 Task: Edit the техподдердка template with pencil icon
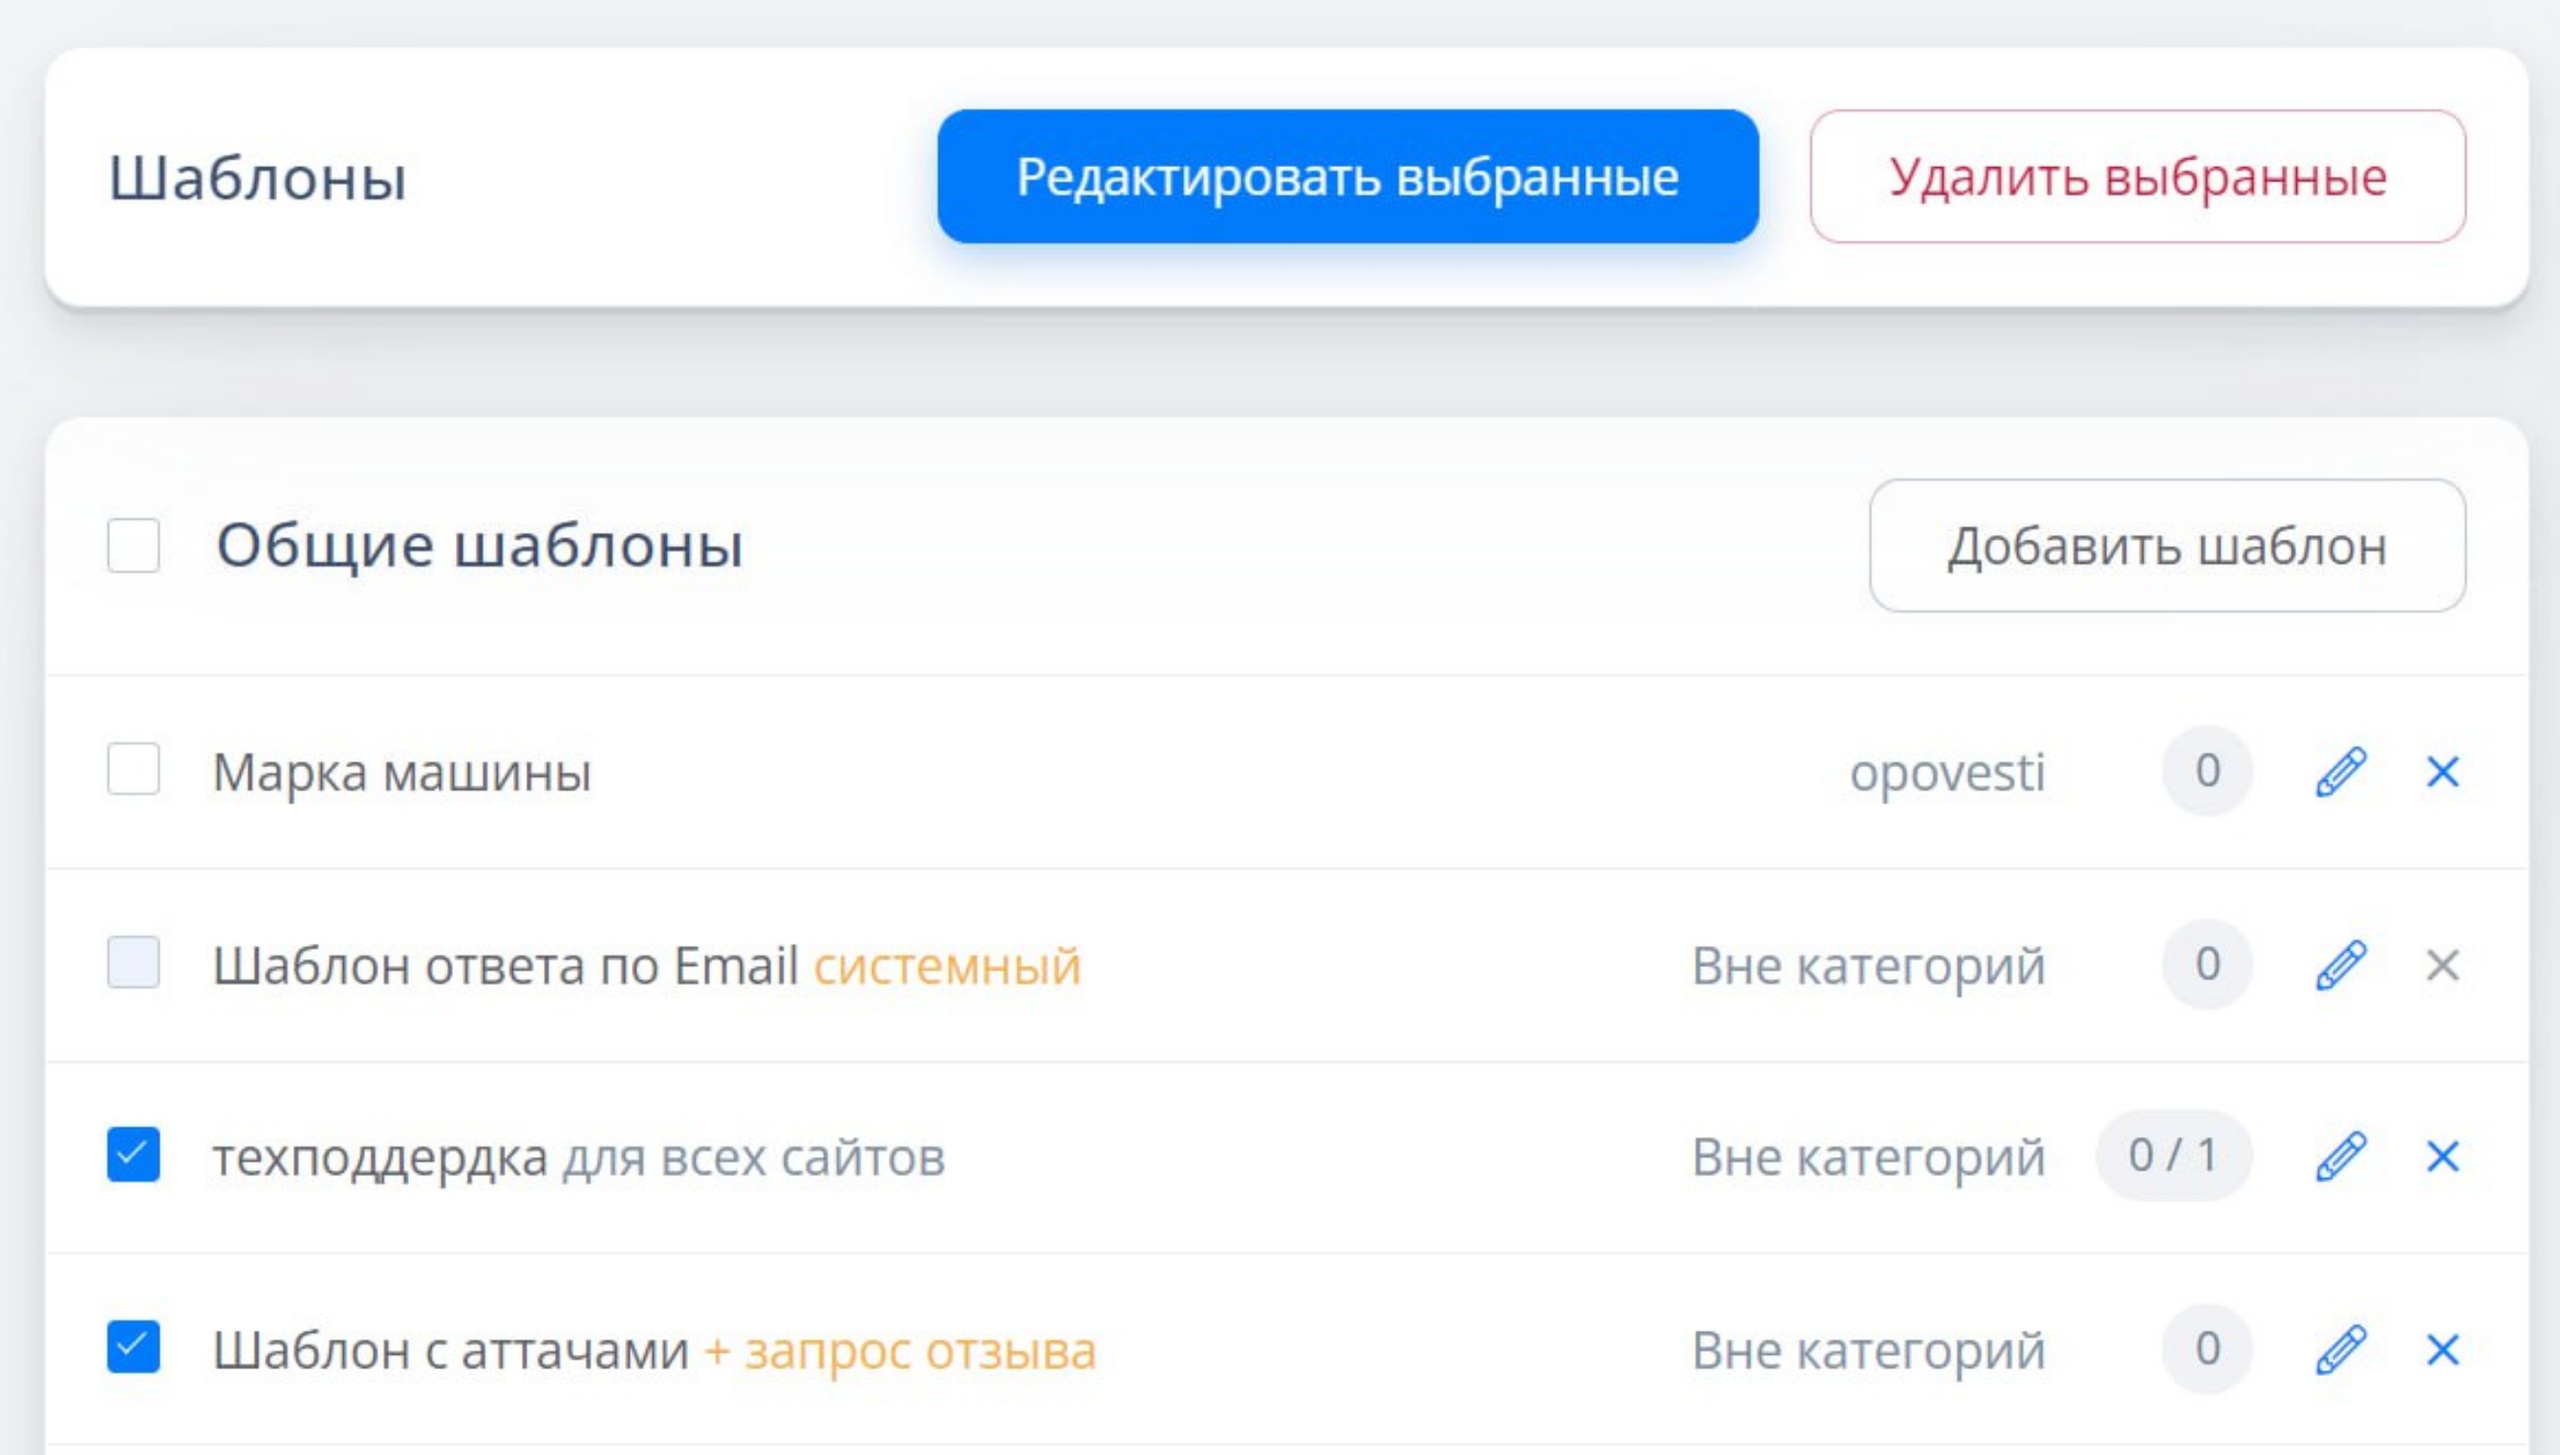(2341, 1157)
